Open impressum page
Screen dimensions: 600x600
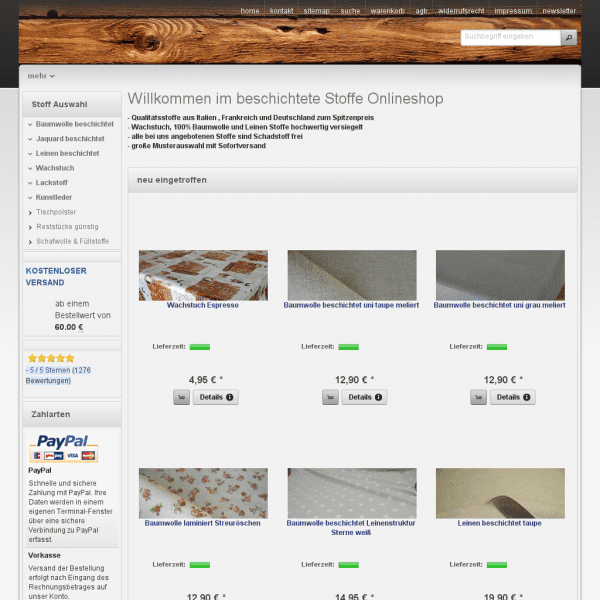[x=513, y=11]
